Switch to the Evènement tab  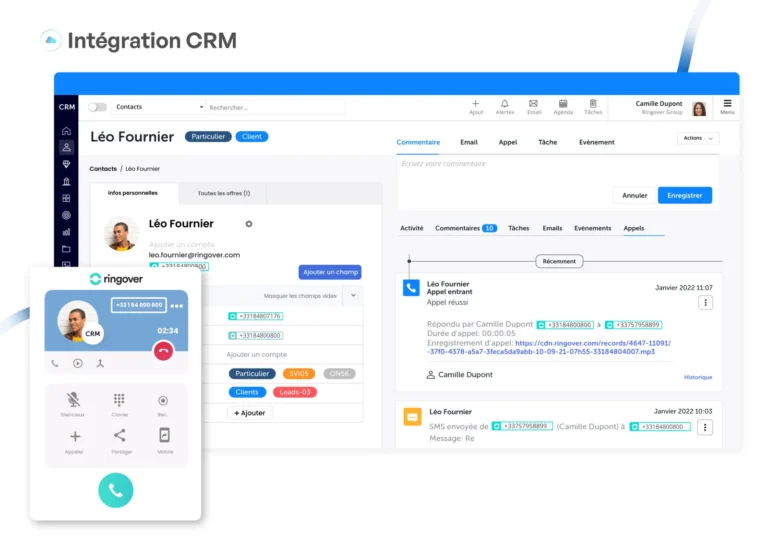tap(597, 143)
